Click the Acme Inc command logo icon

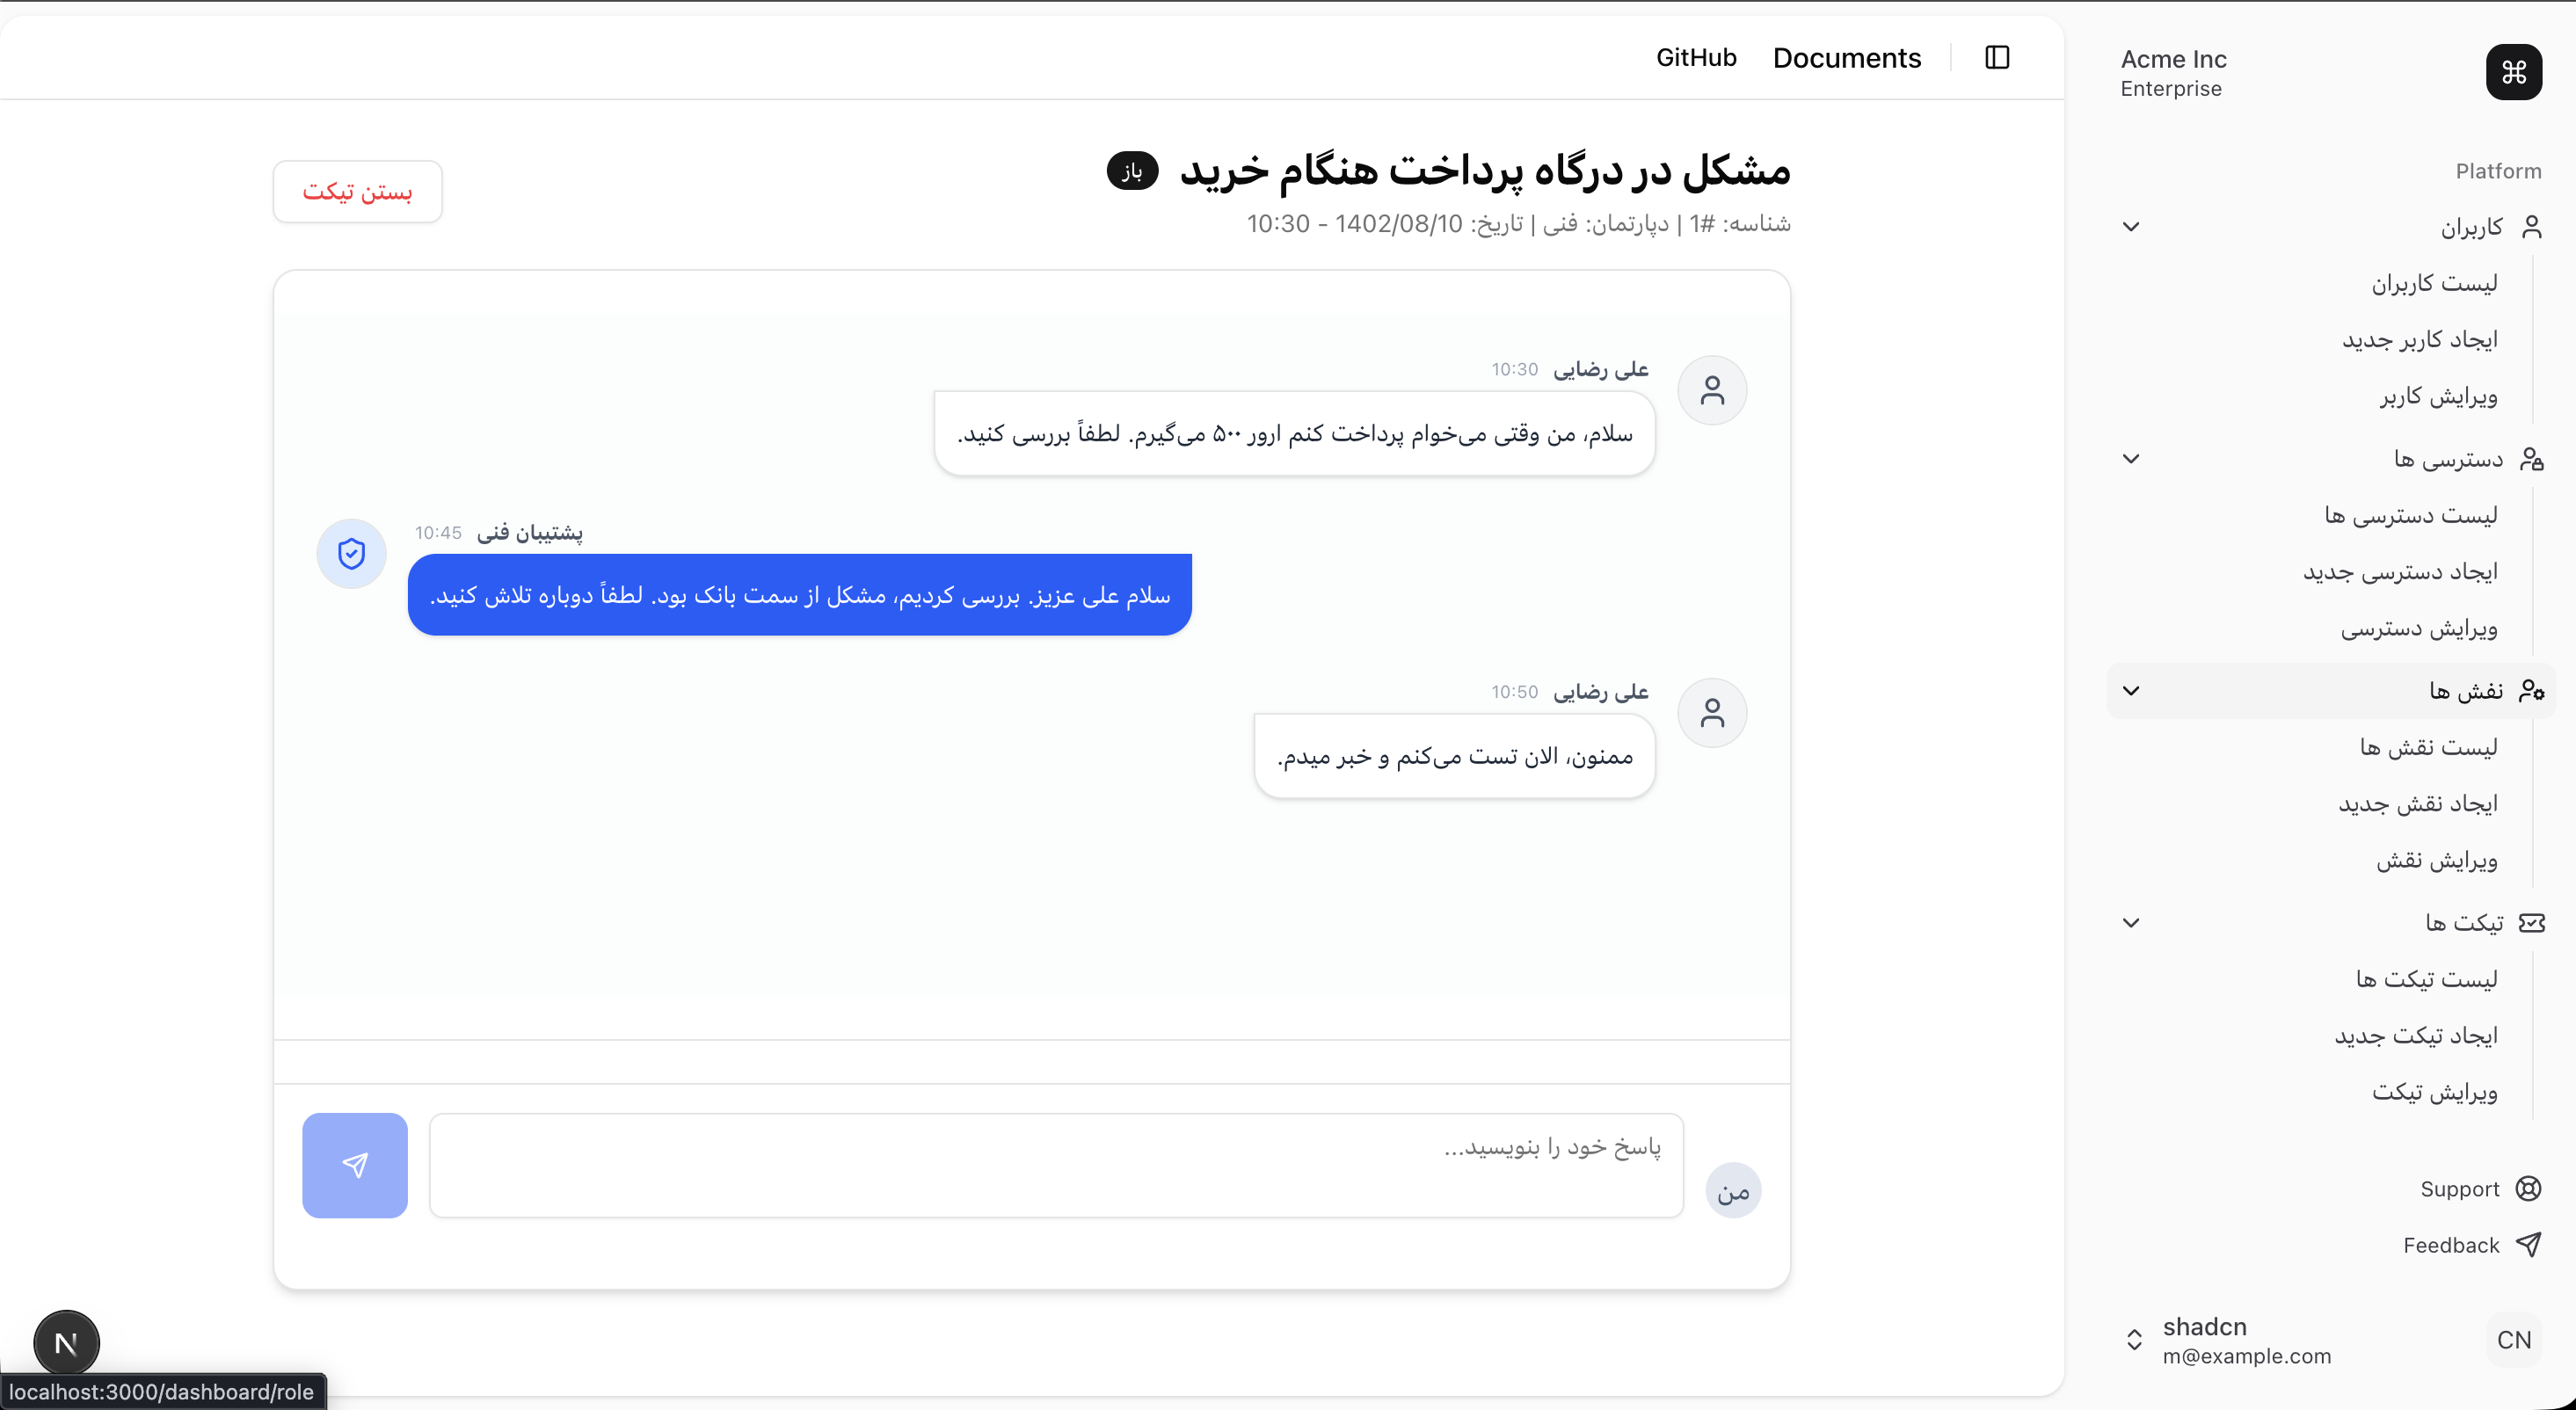point(2513,72)
